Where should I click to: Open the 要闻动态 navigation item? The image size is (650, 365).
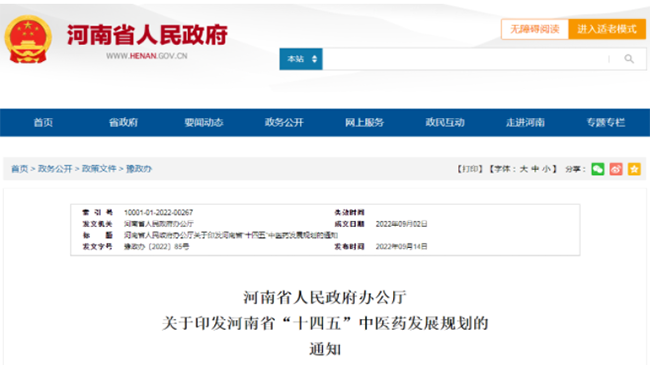[x=204, y=122]
